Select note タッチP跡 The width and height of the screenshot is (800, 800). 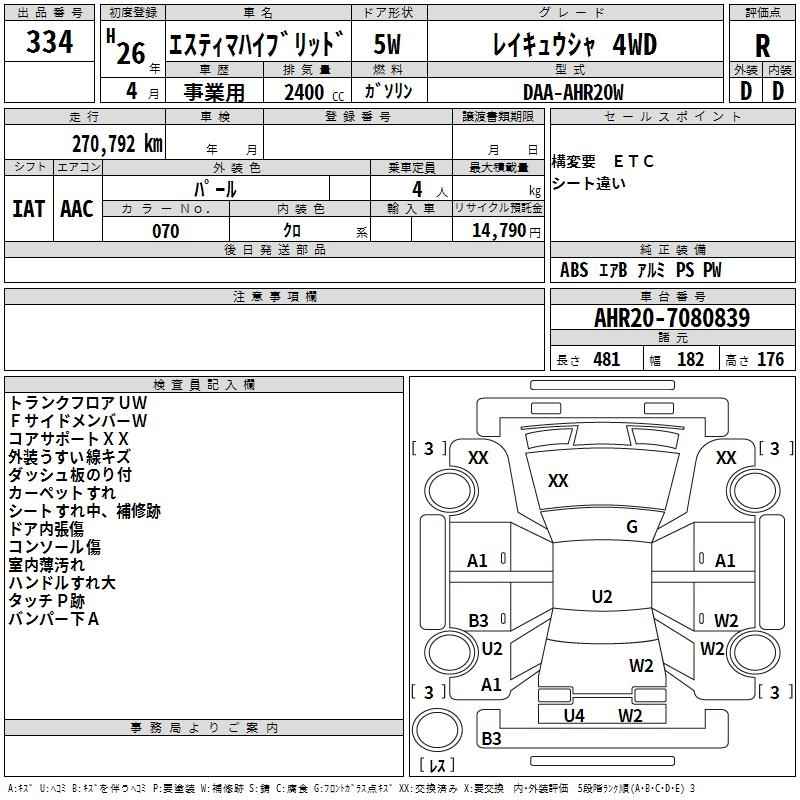46,601
